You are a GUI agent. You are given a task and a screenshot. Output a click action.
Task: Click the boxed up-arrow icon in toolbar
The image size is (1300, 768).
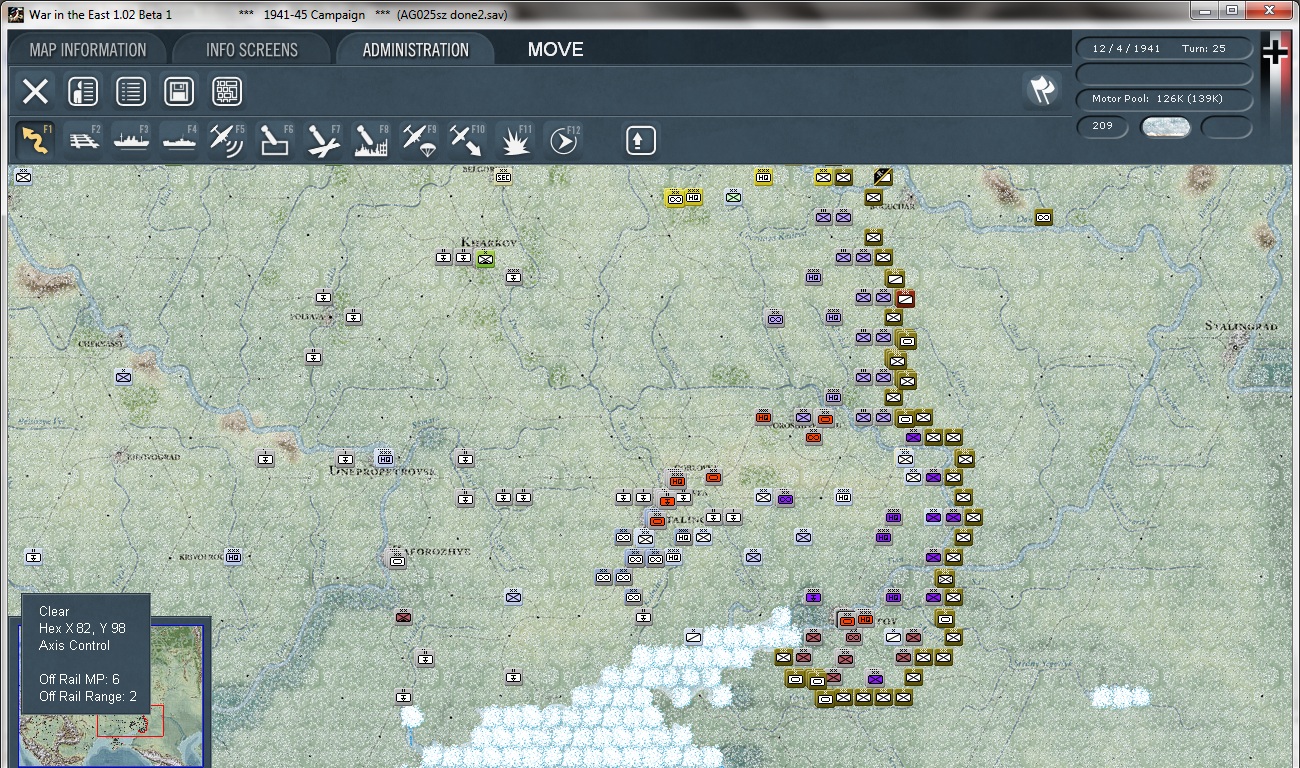tap(641, 141)
